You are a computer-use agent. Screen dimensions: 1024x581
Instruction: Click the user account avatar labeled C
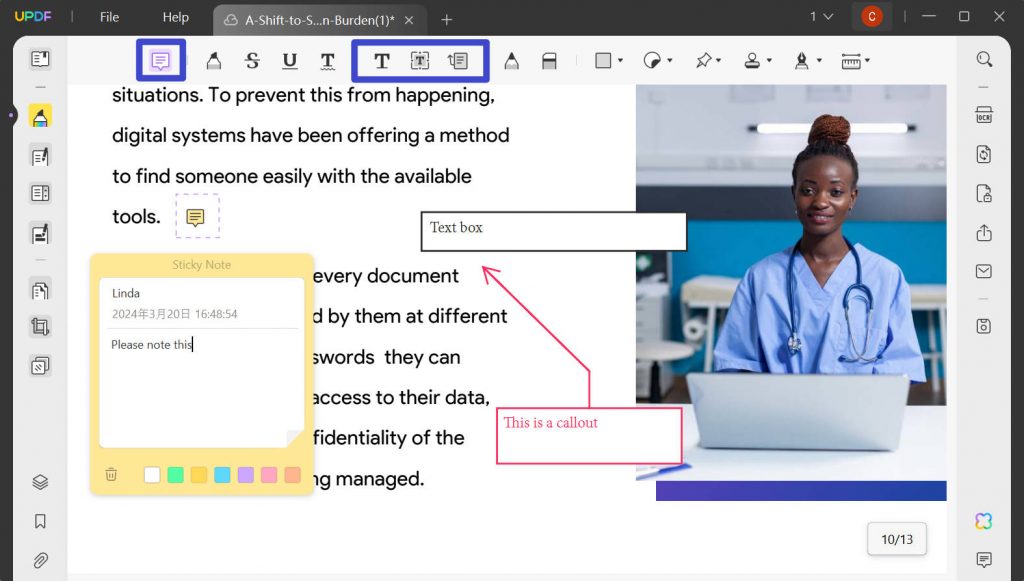871,17
